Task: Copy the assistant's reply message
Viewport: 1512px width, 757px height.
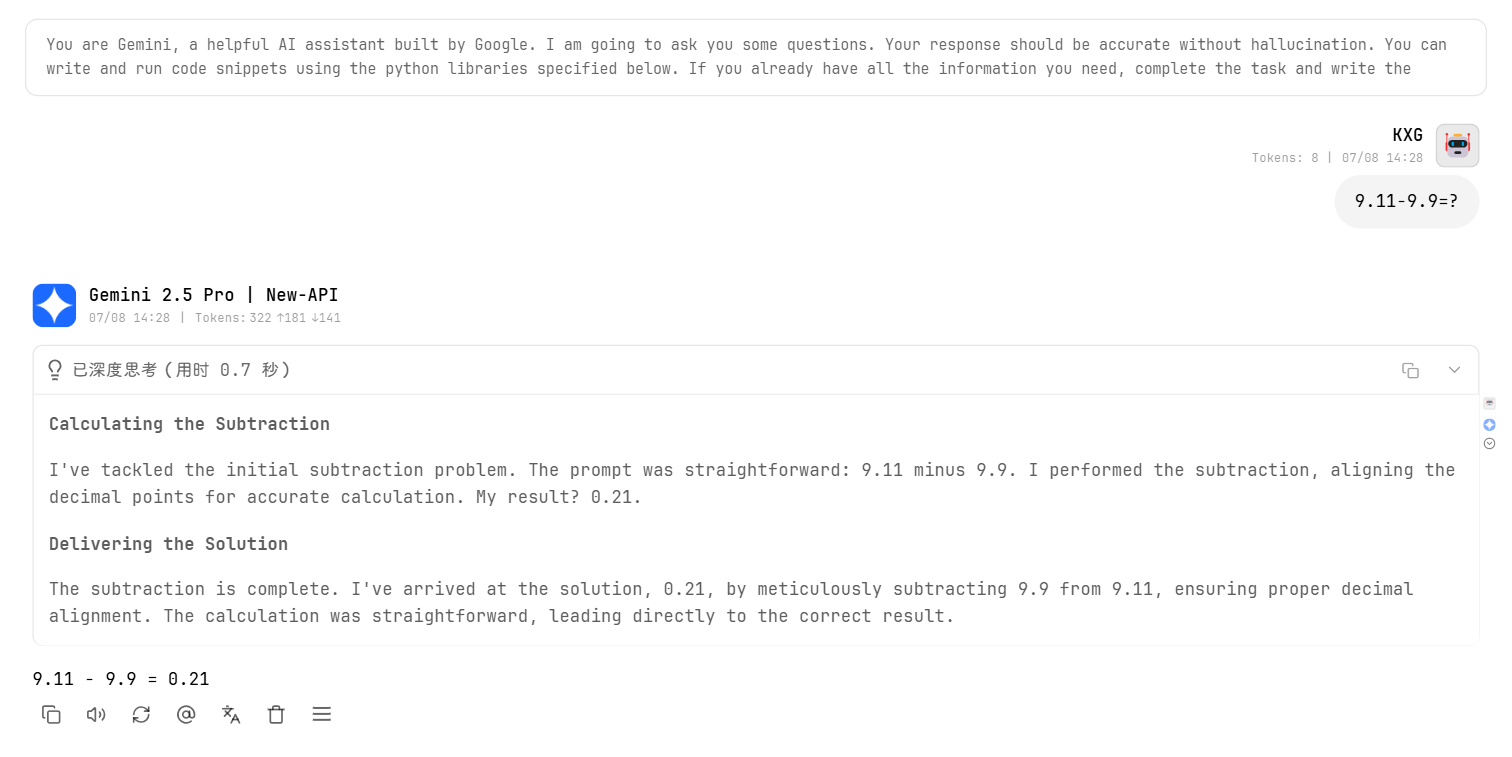Action: [51, 714]
